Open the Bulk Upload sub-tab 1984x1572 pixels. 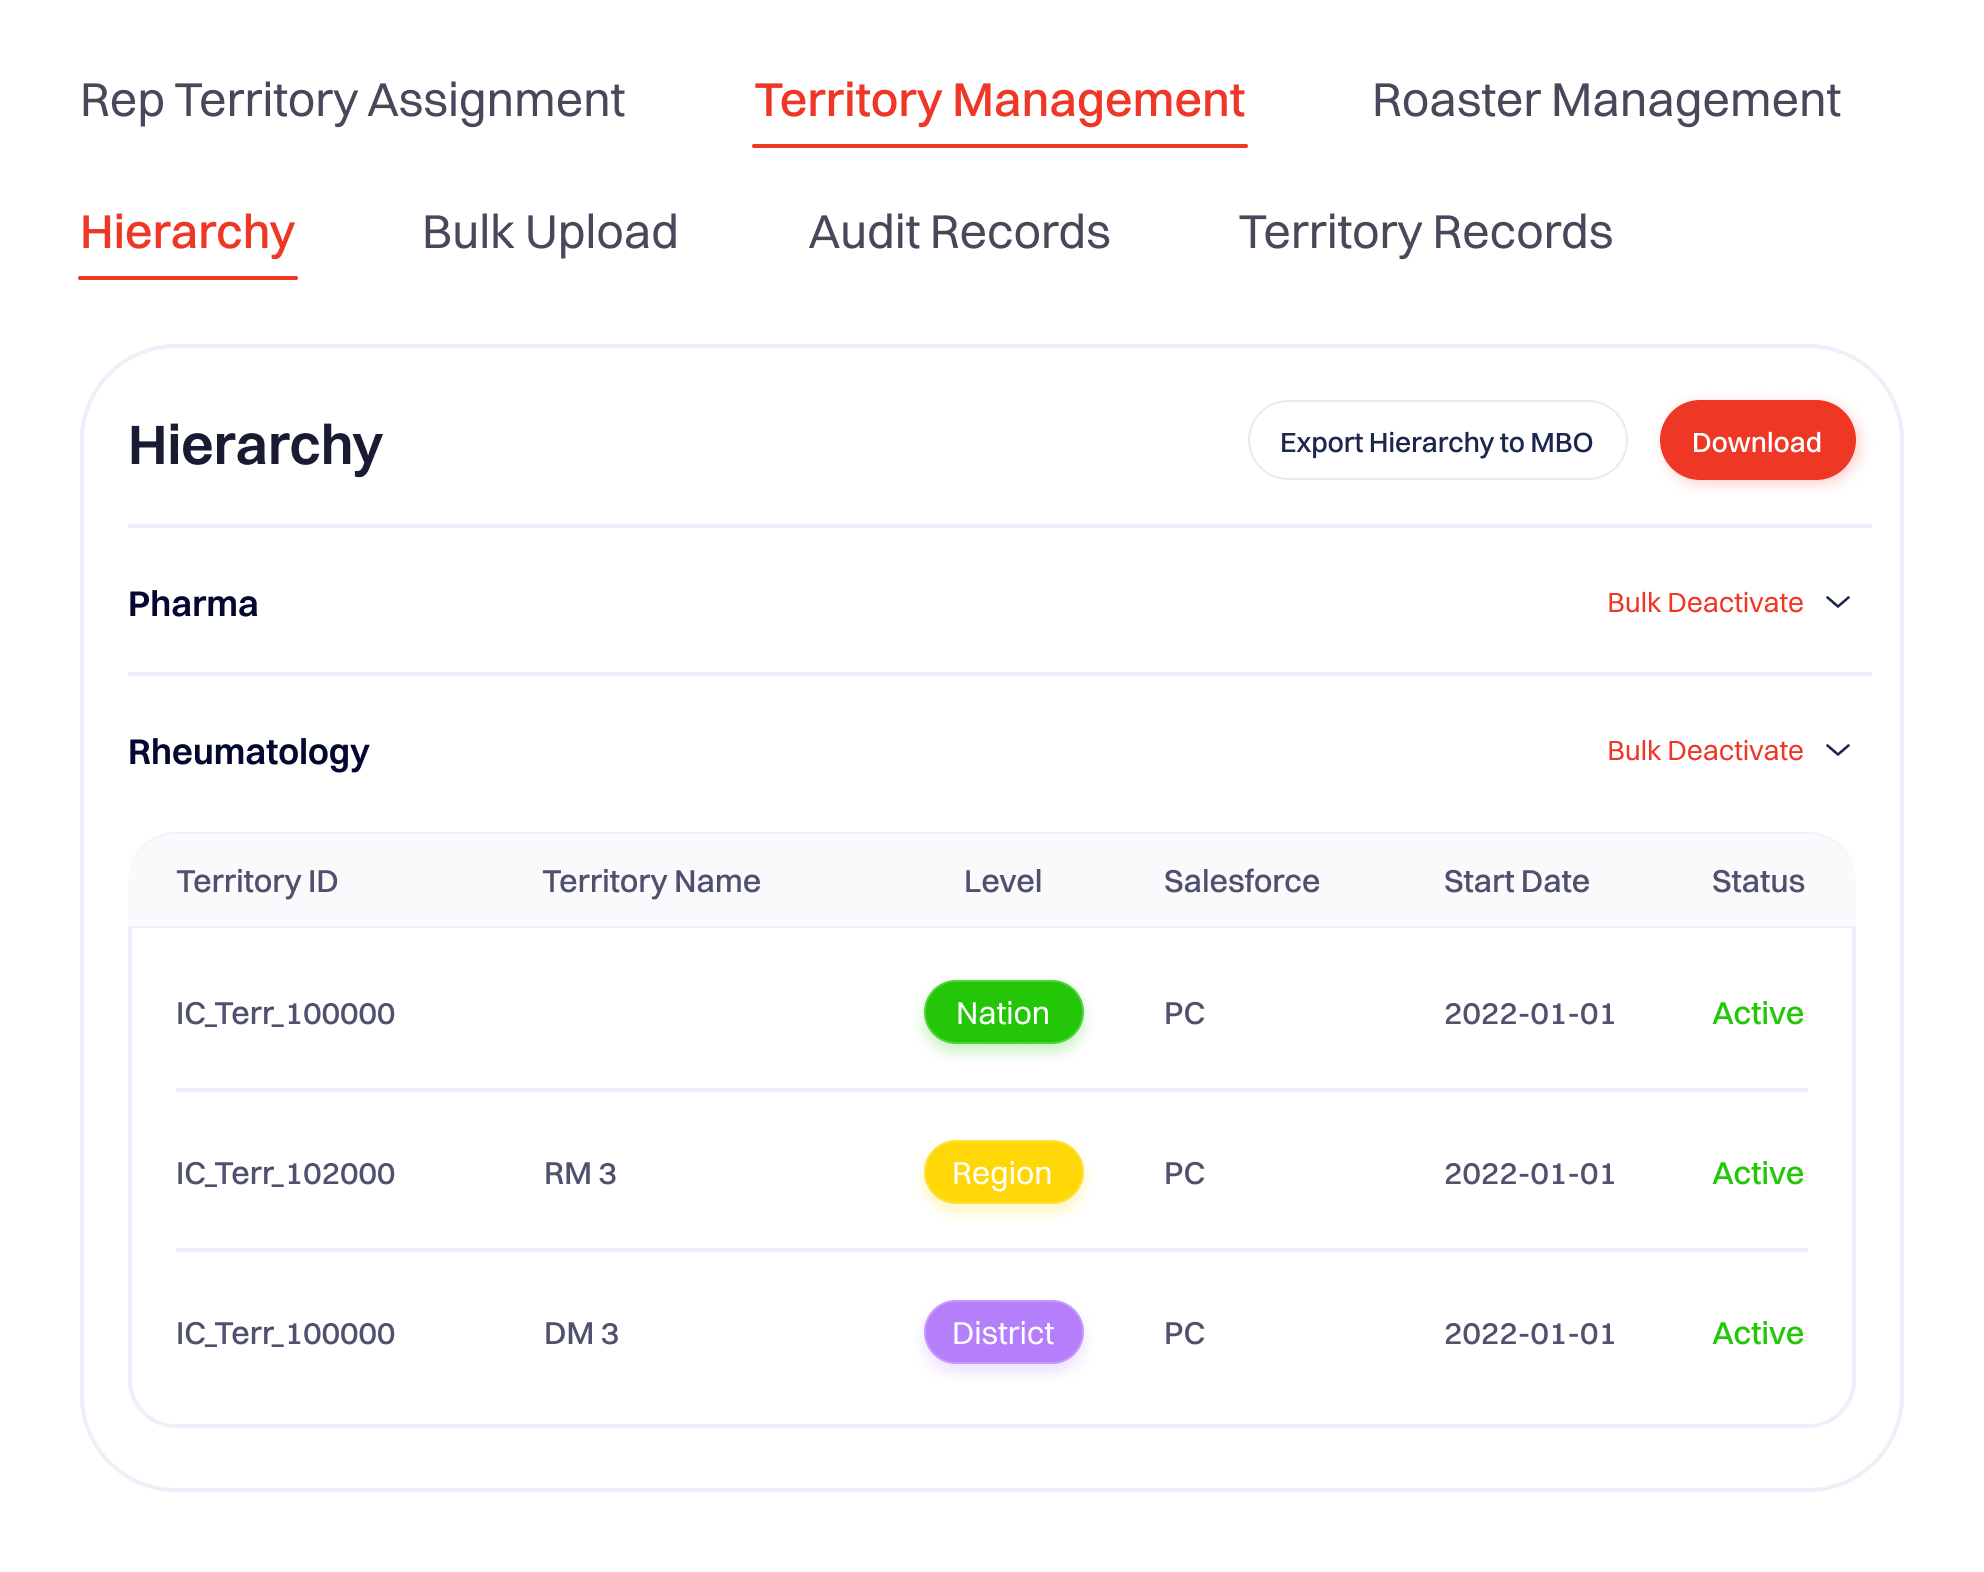point(550,233)
